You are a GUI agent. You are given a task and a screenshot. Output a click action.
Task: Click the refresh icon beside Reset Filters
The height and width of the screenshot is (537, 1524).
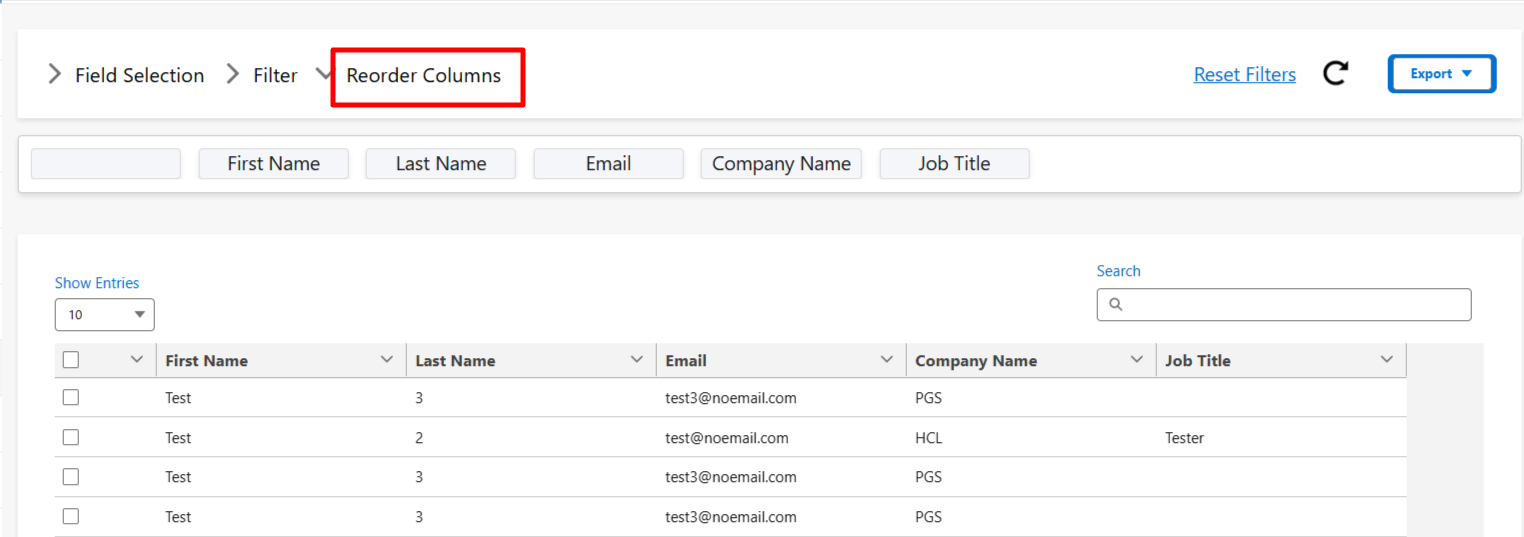click(x=1335, y=73)
